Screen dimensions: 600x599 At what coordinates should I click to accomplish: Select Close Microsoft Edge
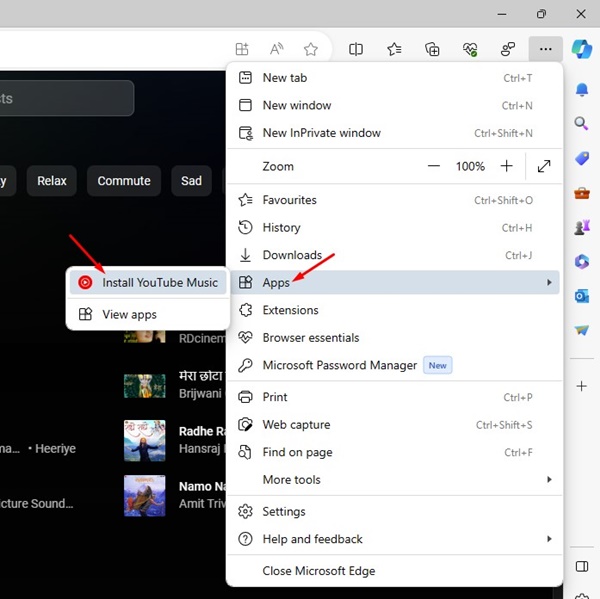[x=395, y=571]
